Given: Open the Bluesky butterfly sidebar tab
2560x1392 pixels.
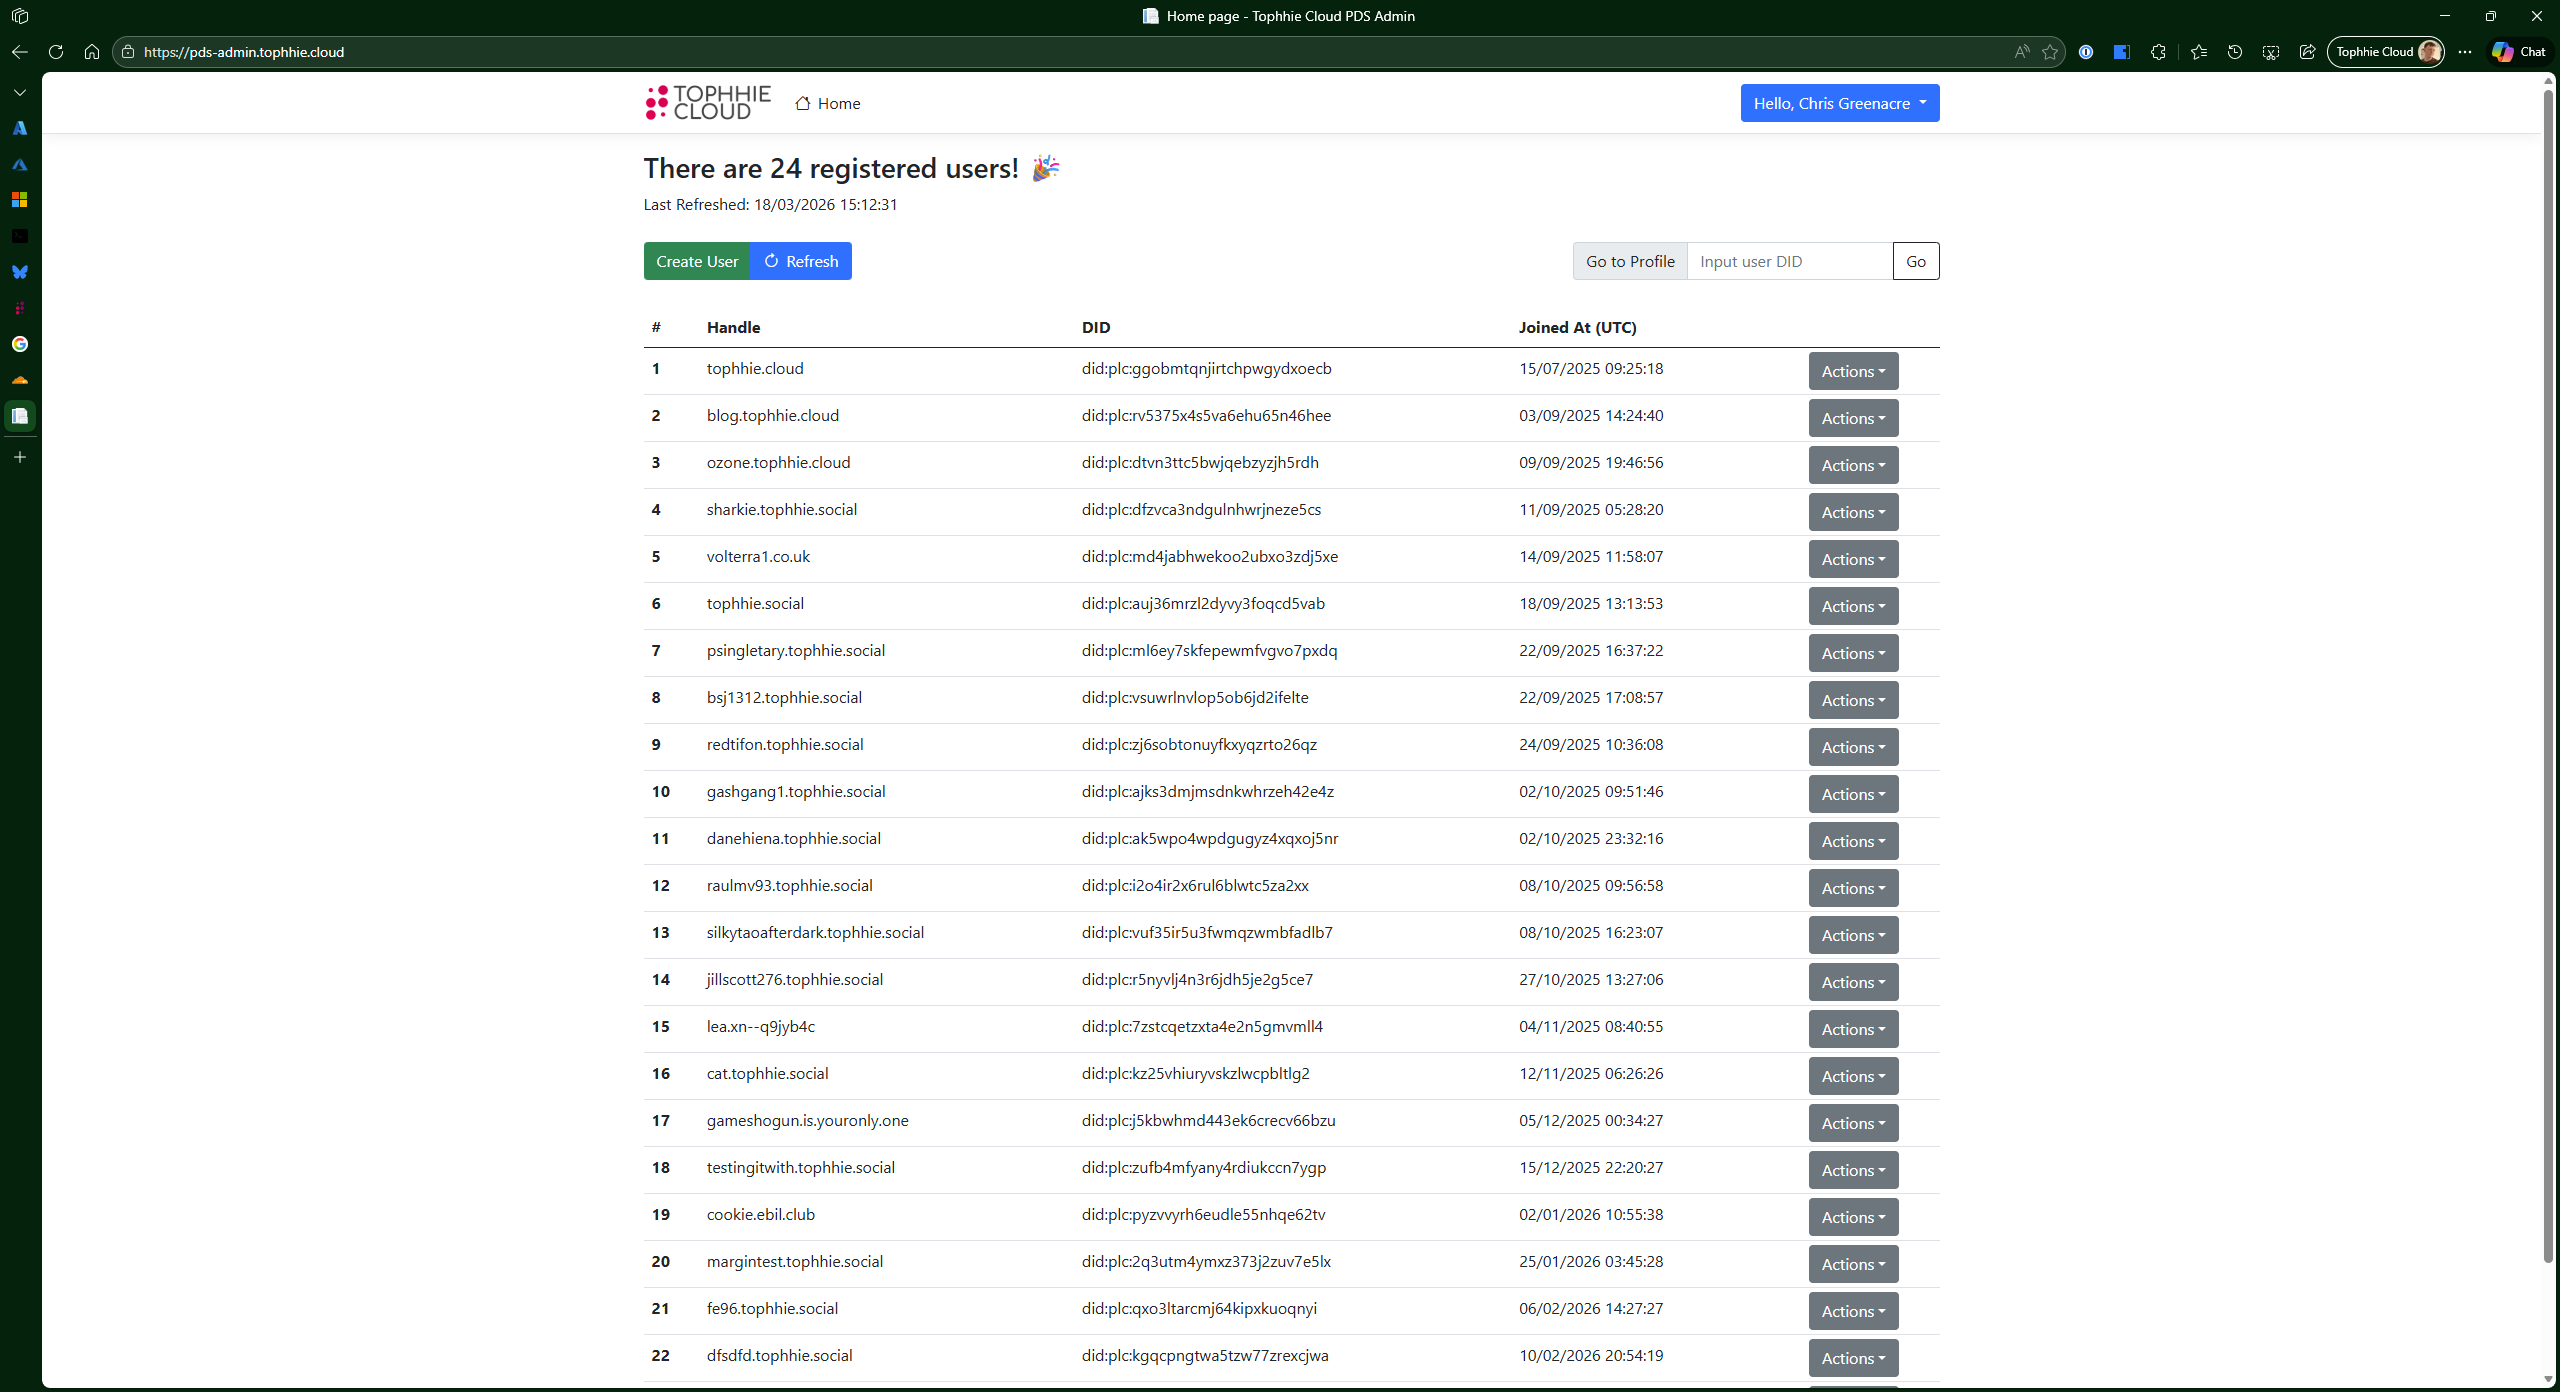Looking at the screenshot, I should [x=20, y=272].
